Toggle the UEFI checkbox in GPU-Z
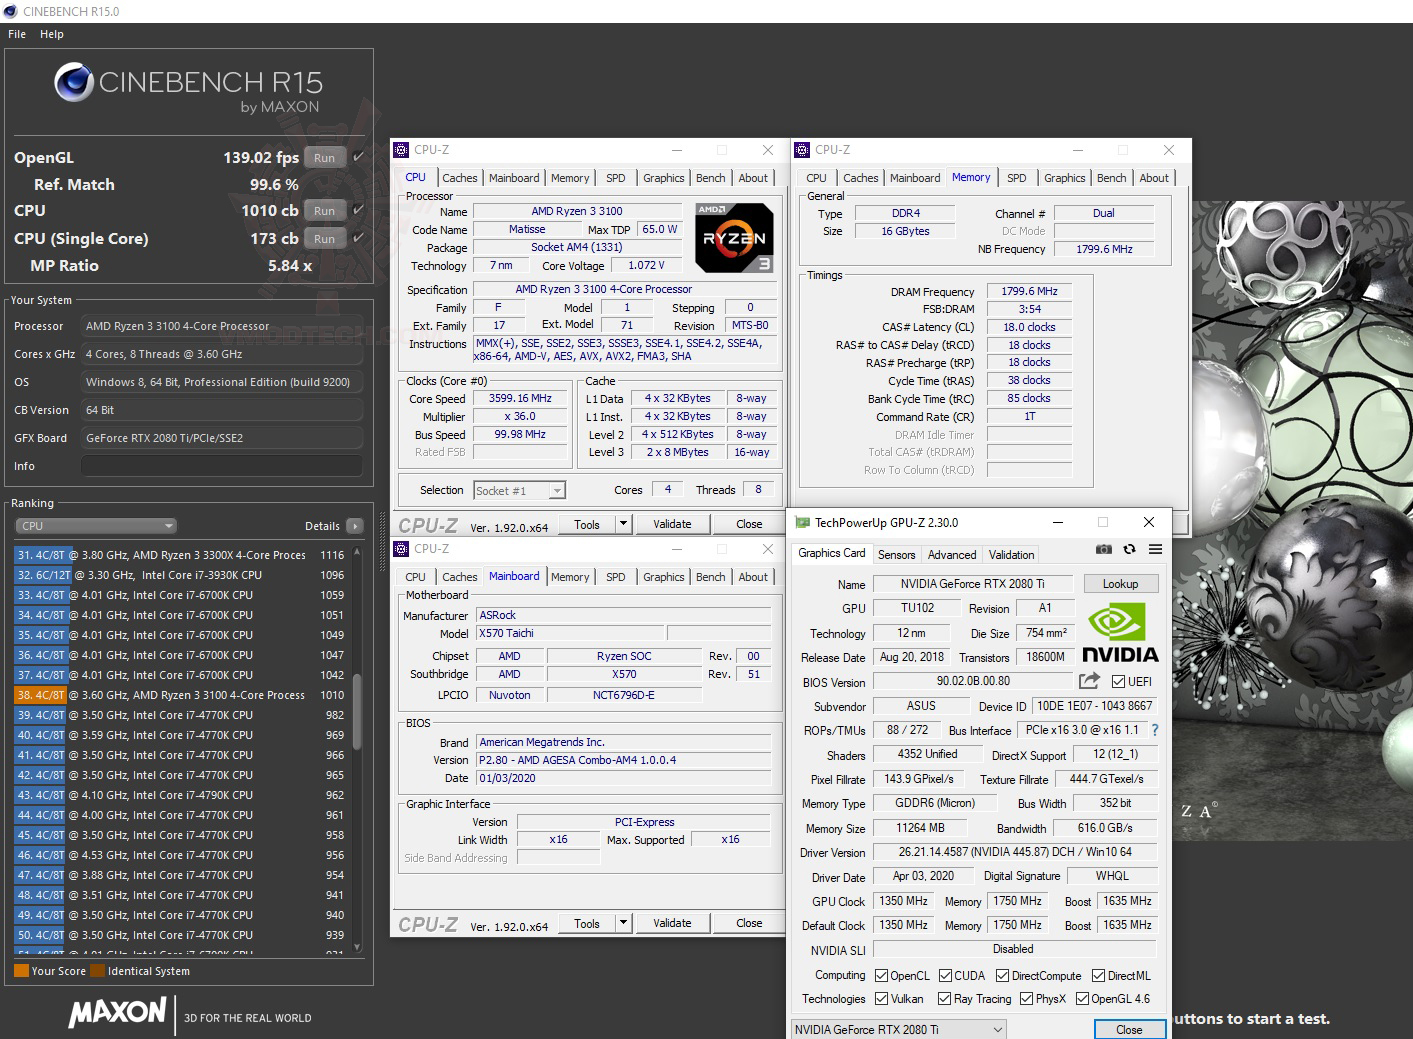This screenshot has width=1413, height=1039. [x=1118, y=681]
